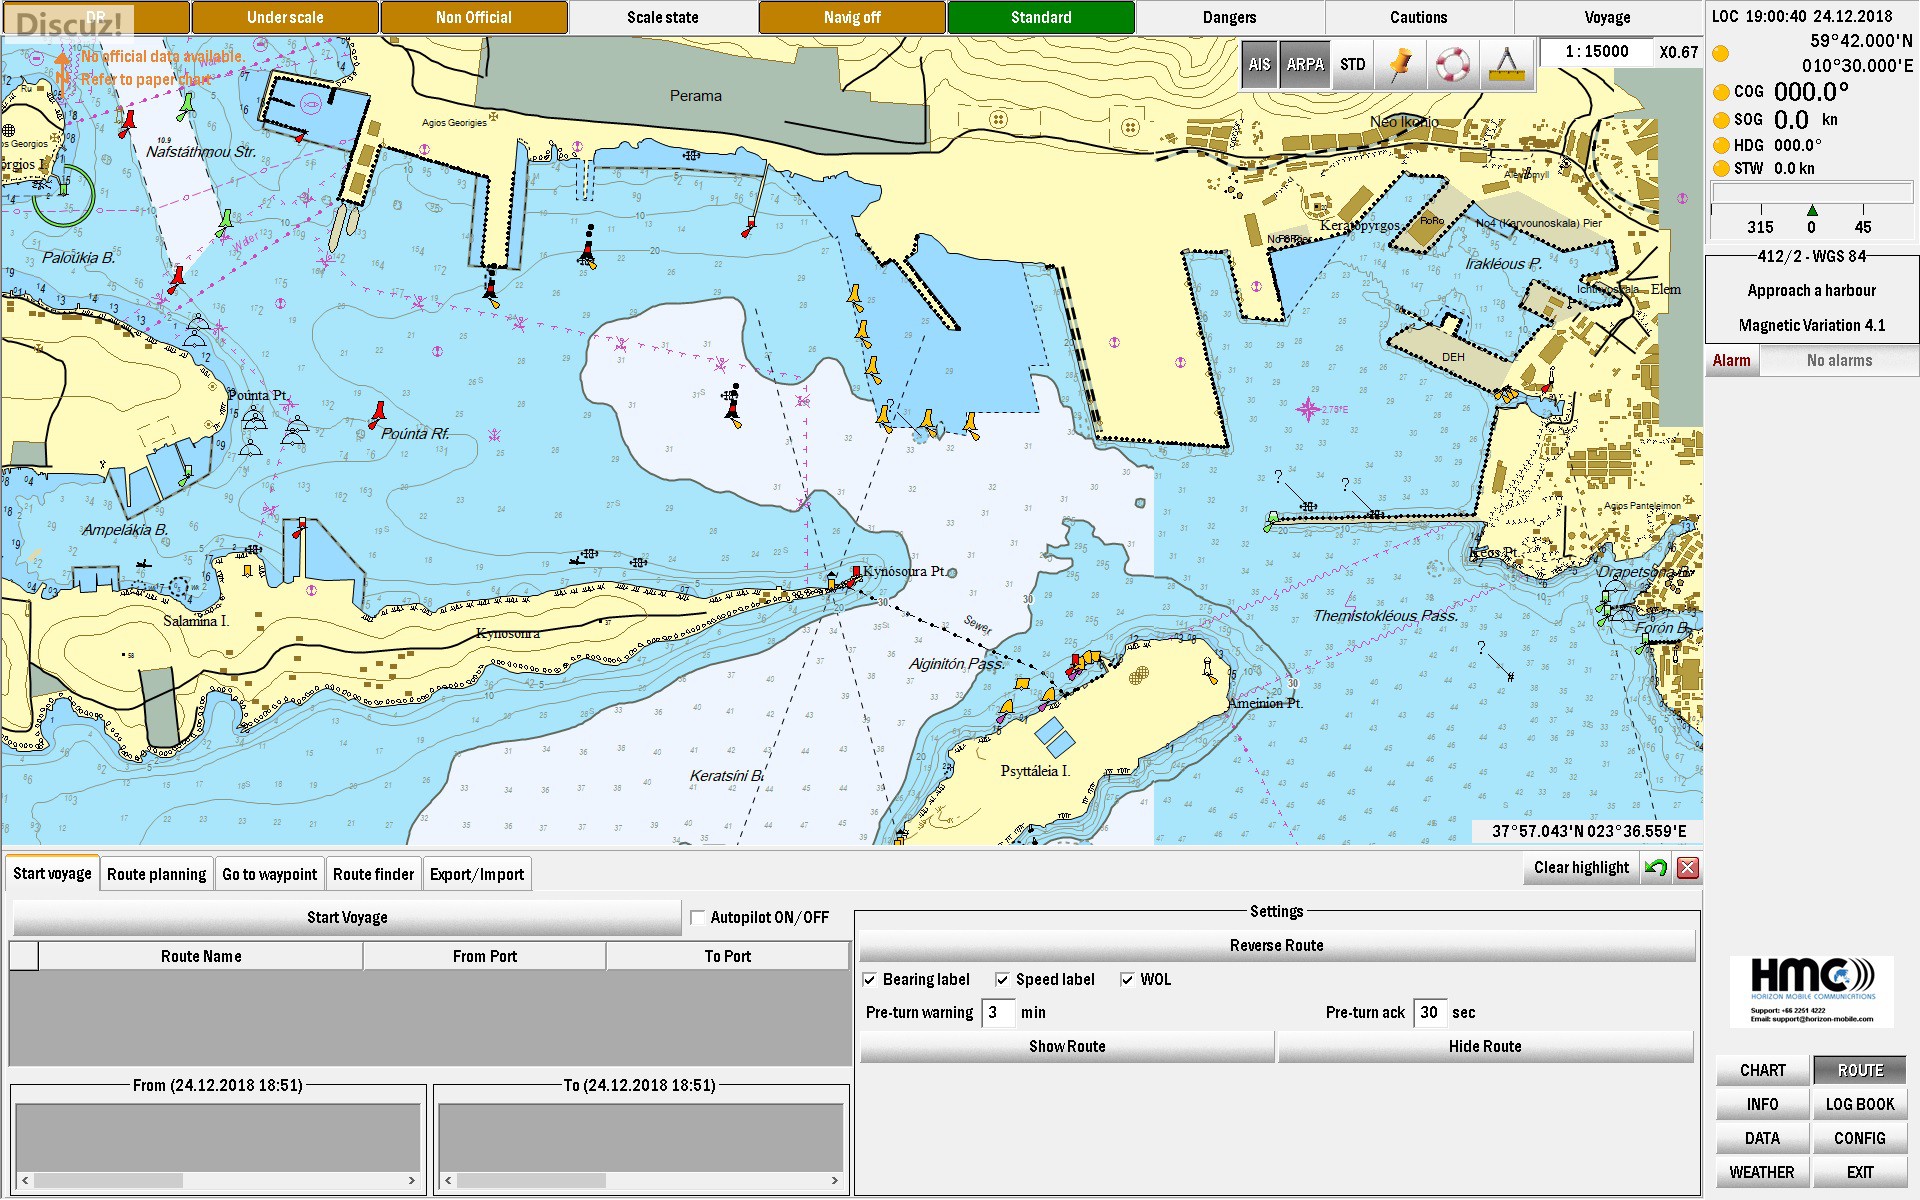Click the To list right scroll arrow
This screenshot has width=1920, height=1200.
[x=834, y=1181]
